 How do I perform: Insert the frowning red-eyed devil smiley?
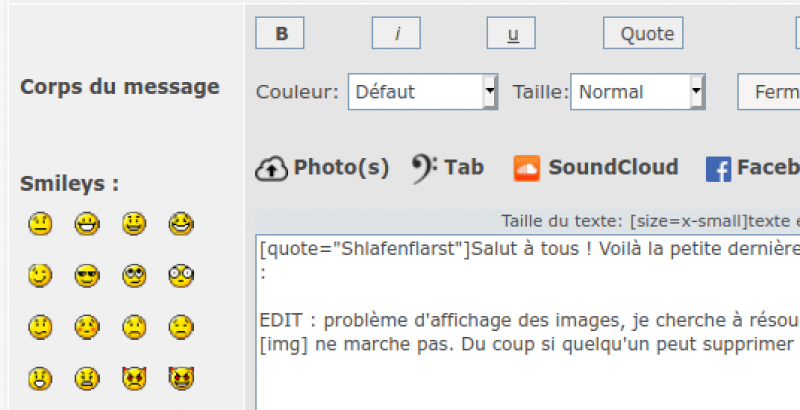pos(134,379)
